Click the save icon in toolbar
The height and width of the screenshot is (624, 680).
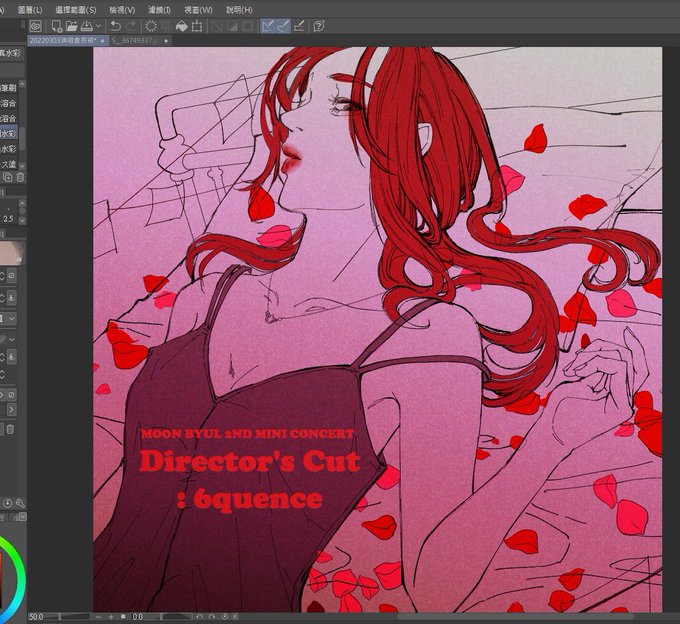click(86, 26)
